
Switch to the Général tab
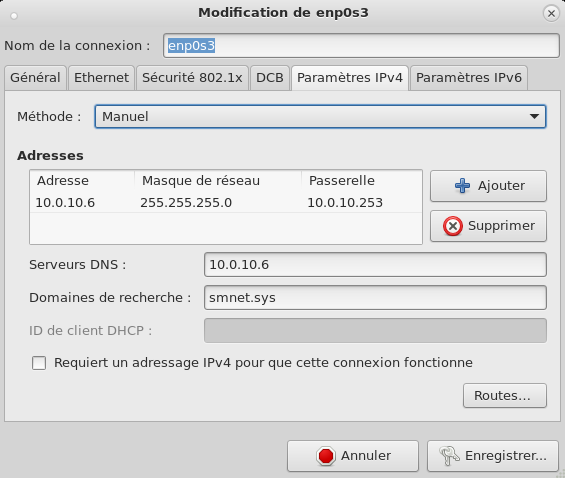[35, 78]
